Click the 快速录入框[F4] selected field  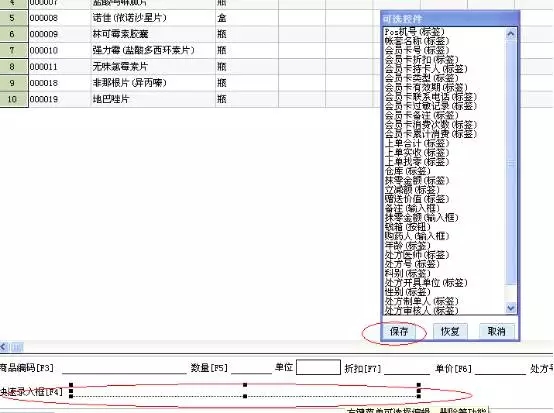(245, 391)
